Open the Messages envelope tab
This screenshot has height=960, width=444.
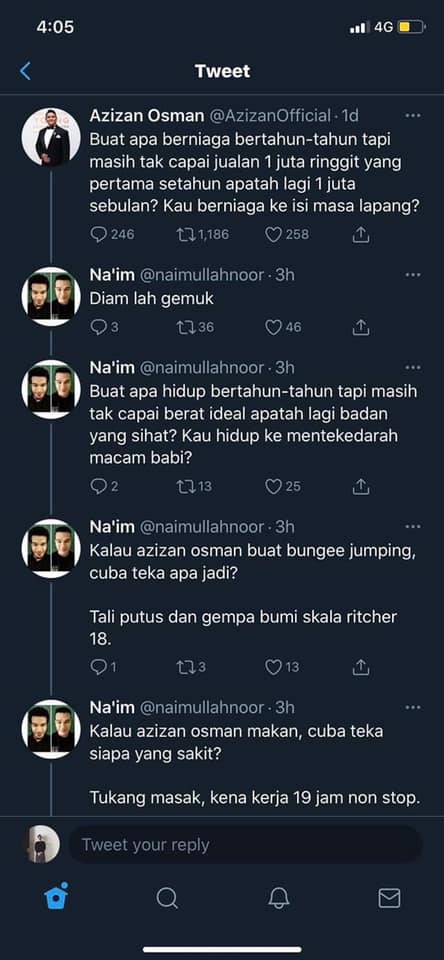coord(389,898)
